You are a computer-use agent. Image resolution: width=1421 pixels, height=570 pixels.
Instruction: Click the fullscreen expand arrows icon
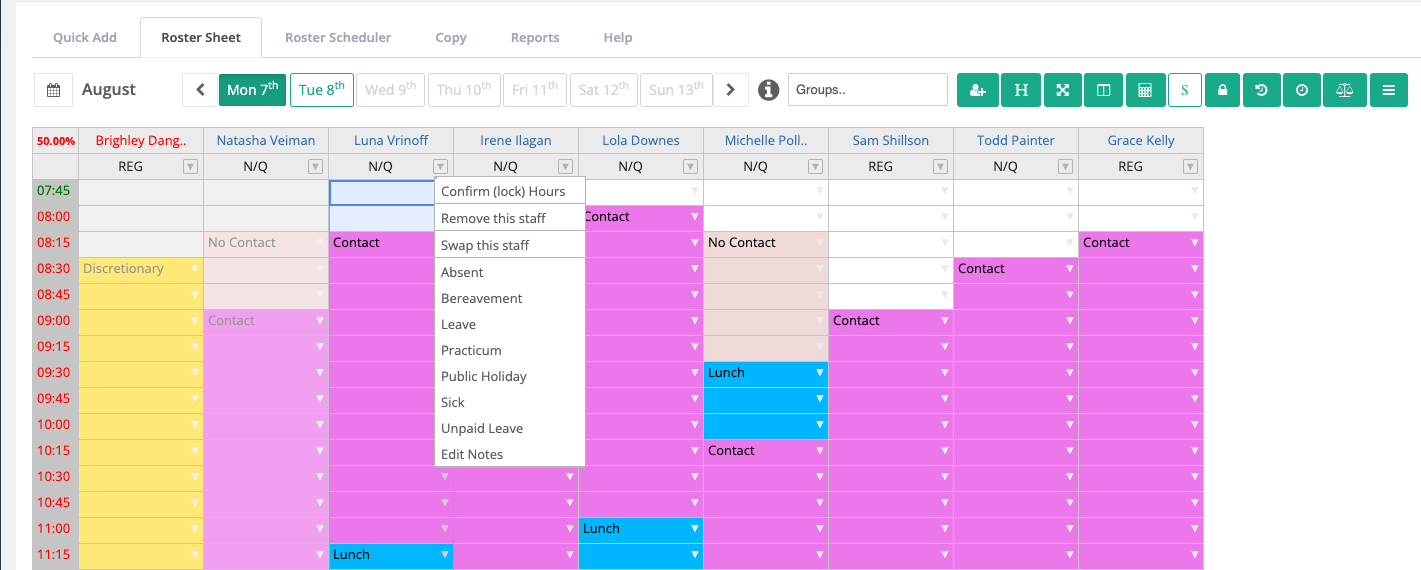pos(1063,90)
